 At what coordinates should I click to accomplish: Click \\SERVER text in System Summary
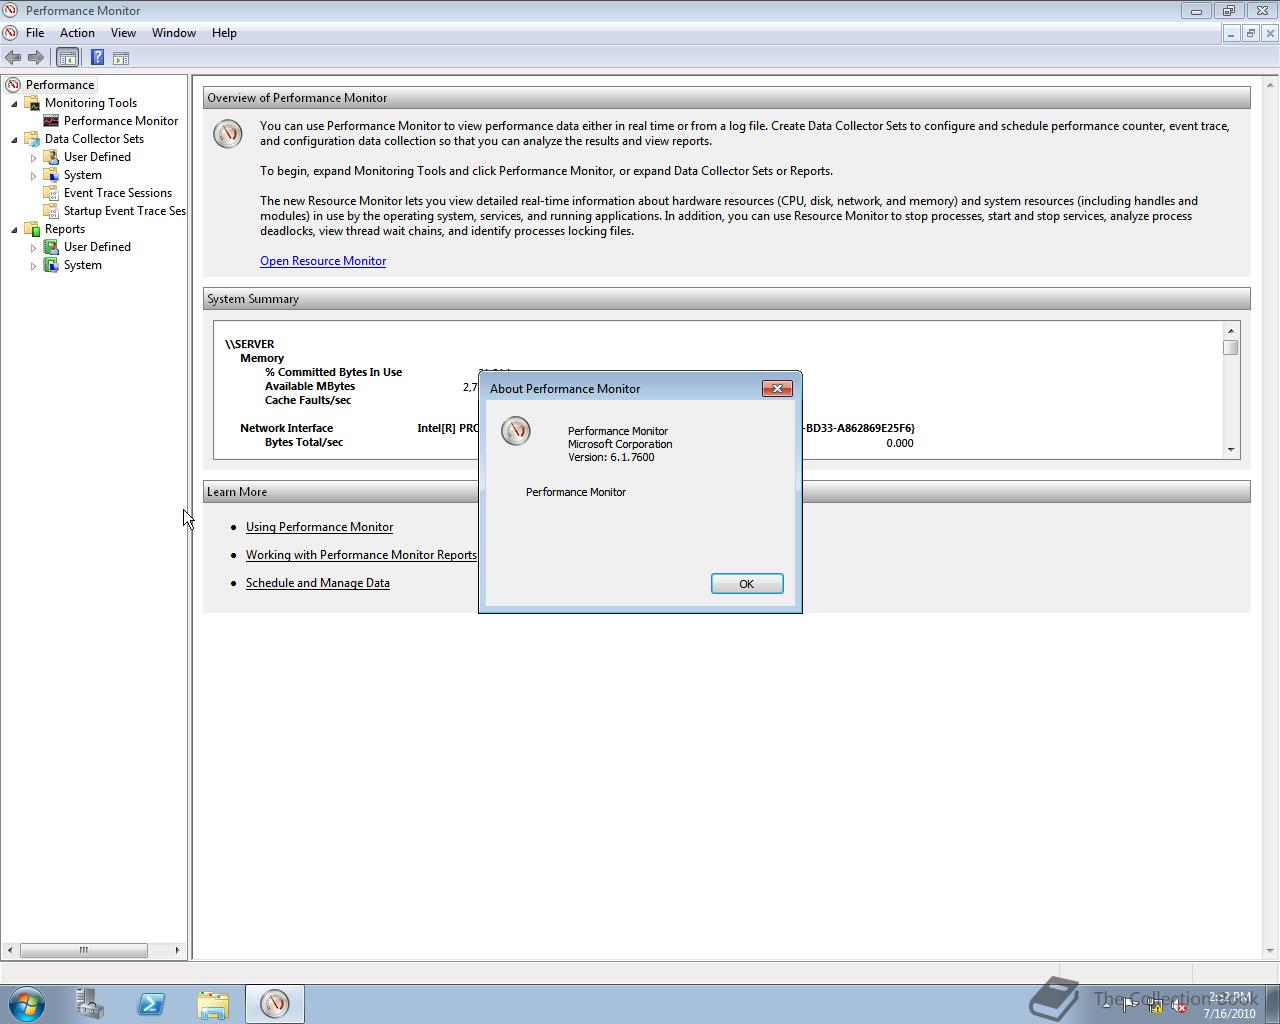(x=249, y=344)
